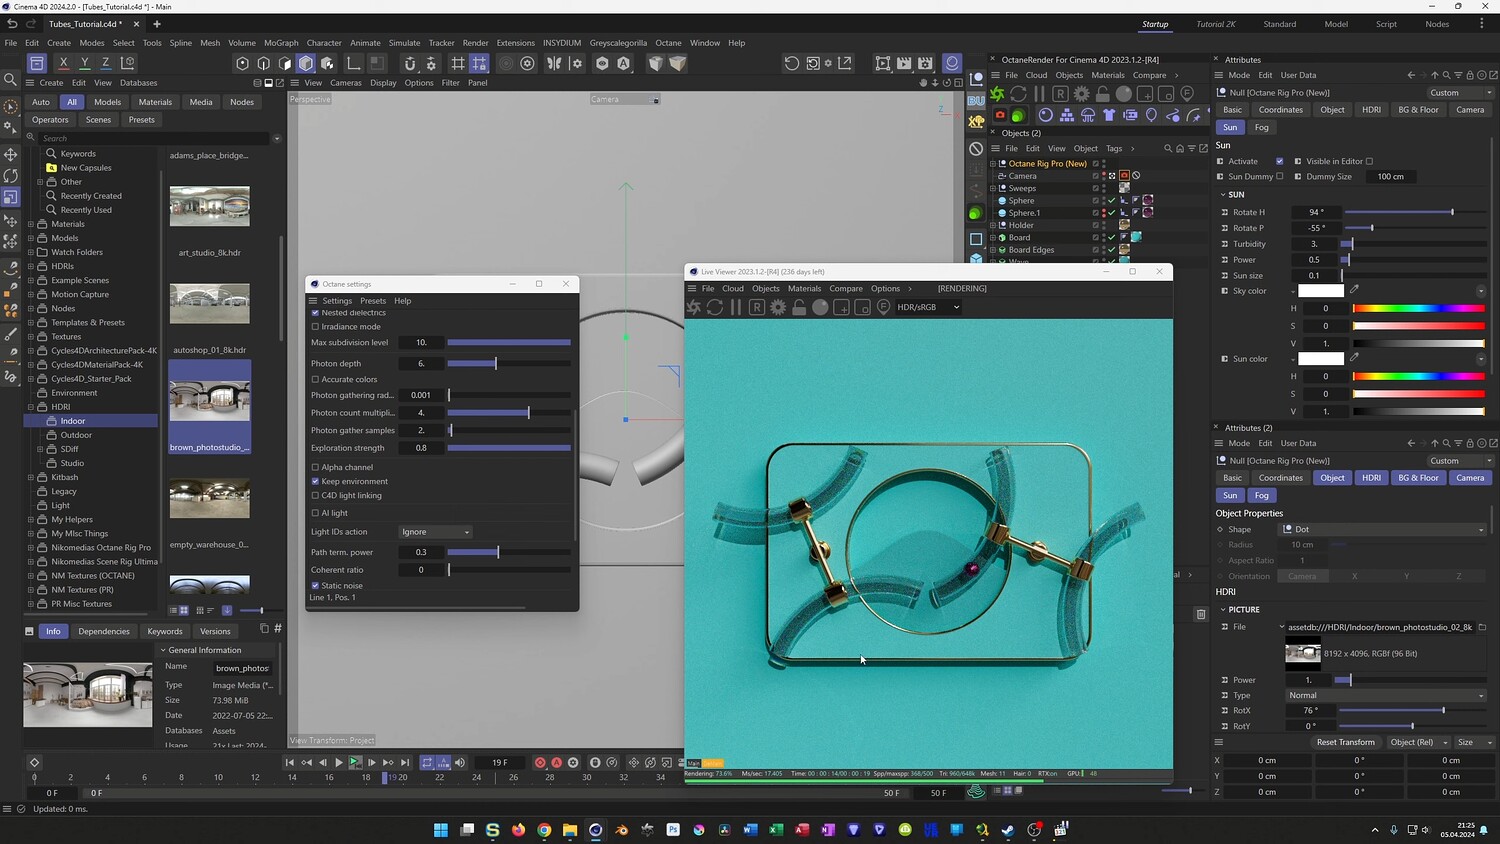Switch to the Tutorial 2K layout
The width and height of the screenshot is (1500, 844).
(1216, 24)
